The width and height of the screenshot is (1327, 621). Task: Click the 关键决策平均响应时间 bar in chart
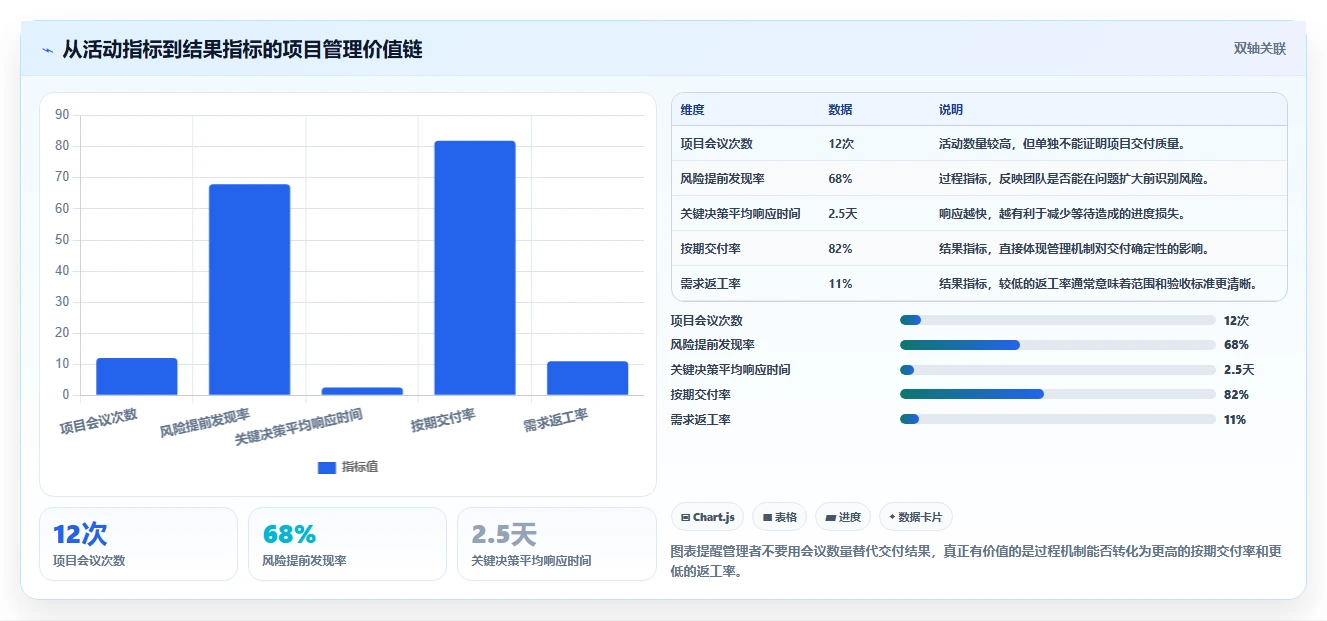(x=362, y=391)
